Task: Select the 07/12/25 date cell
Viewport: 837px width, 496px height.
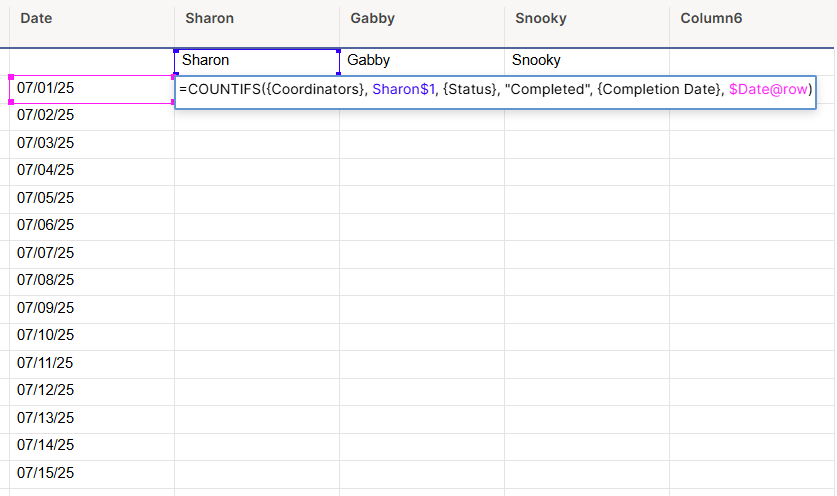Action: tap(92, 391)
